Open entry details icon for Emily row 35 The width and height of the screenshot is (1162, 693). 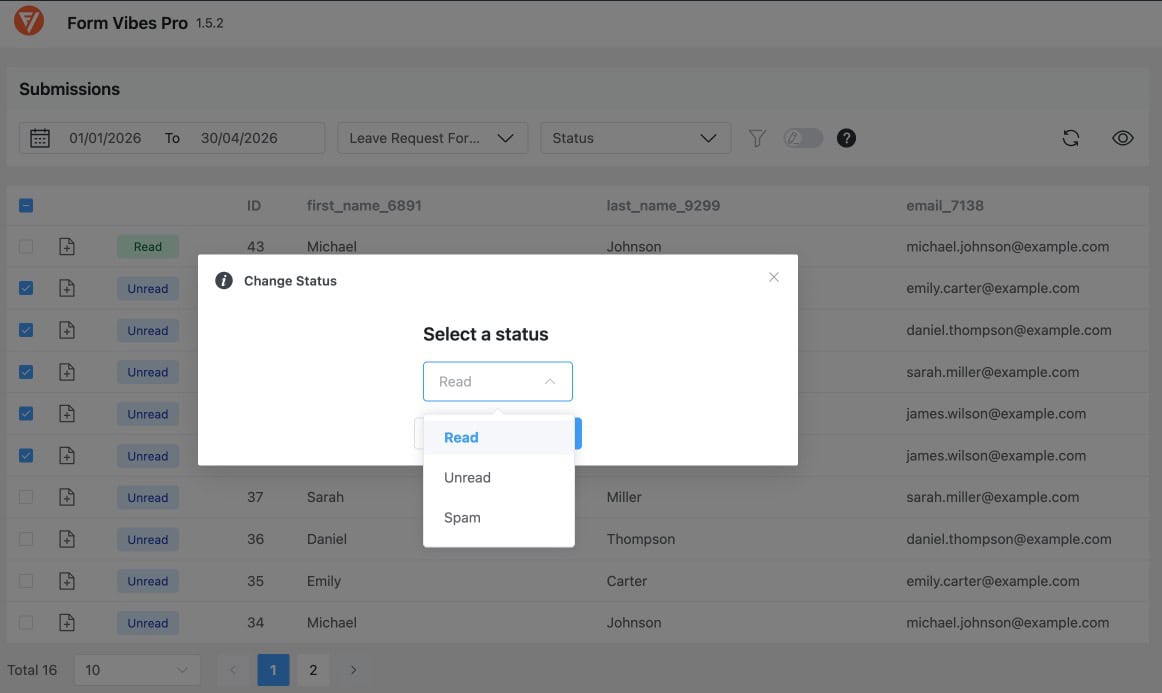[67, 581]
